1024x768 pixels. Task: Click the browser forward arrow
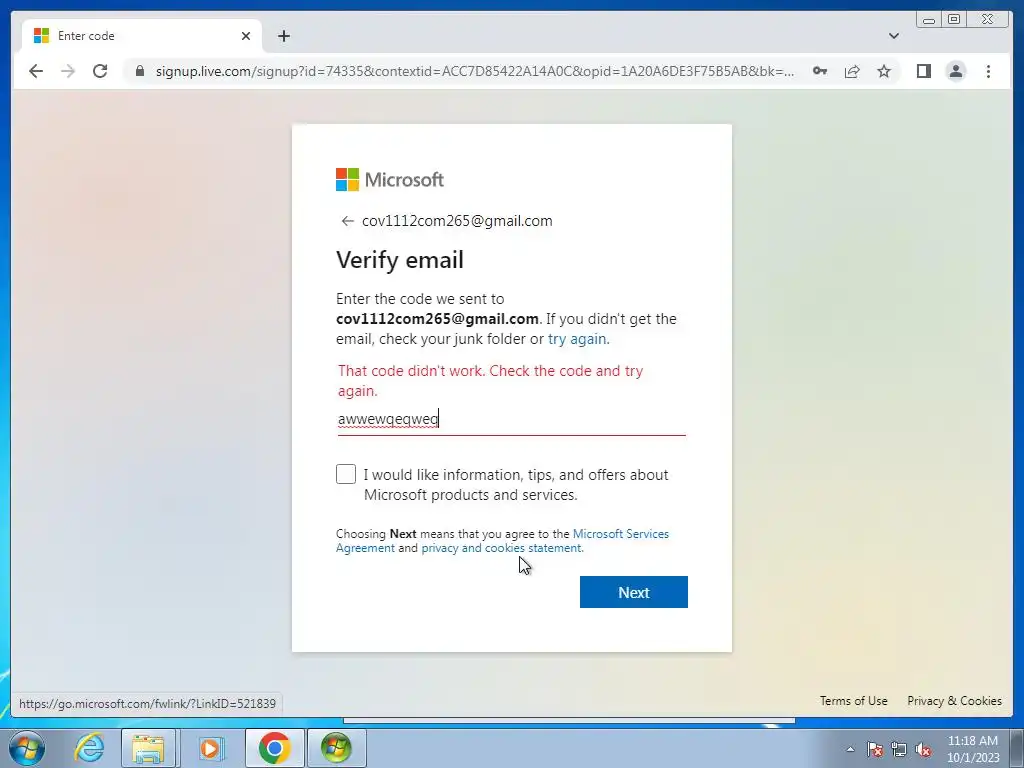click(x=68, y=71)
